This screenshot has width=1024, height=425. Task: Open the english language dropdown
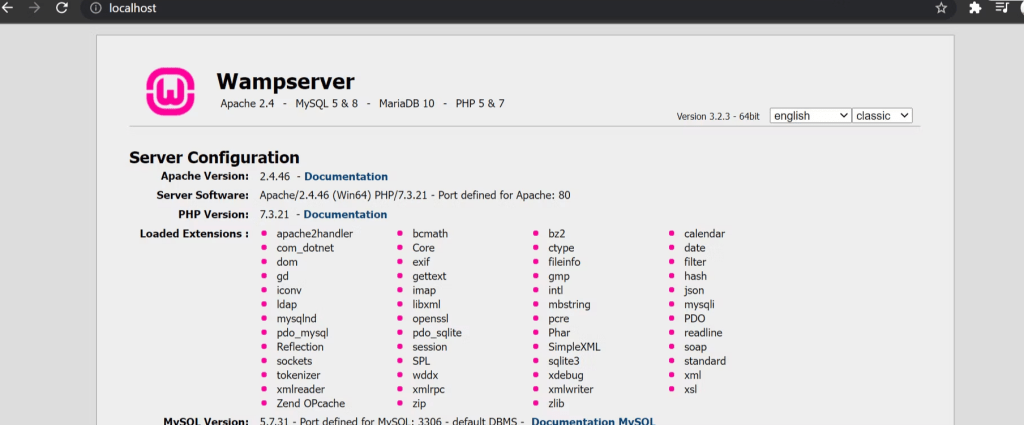point(810,116)
